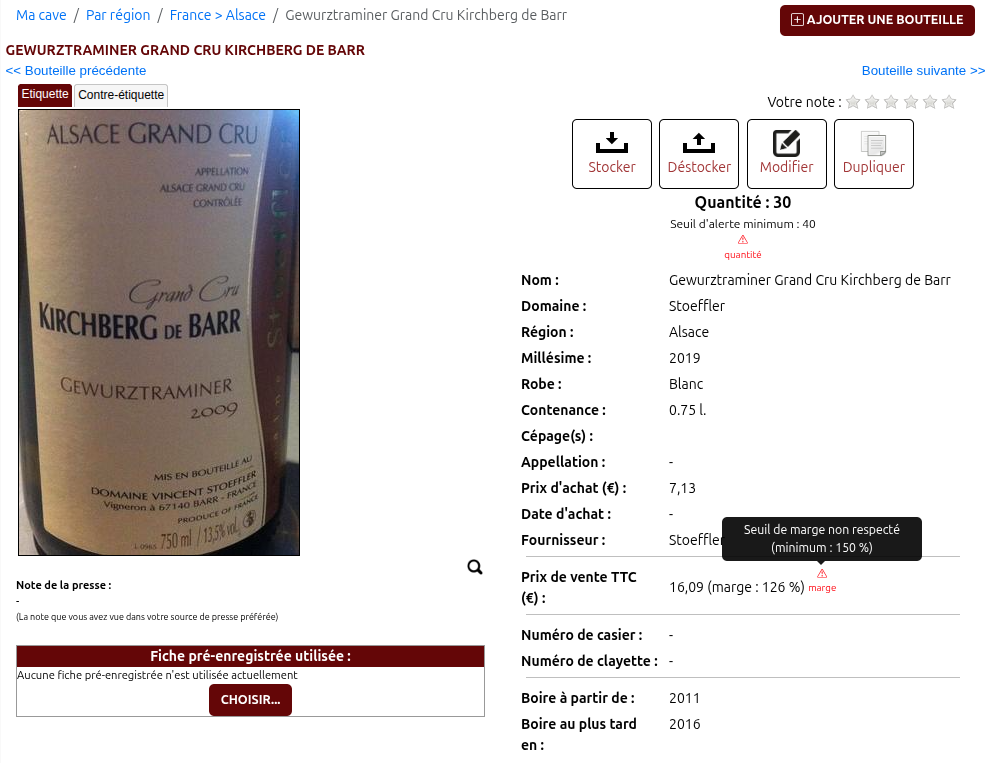
Task: Open the Par région breadcrumb
Action: click(x=118, y=15)
